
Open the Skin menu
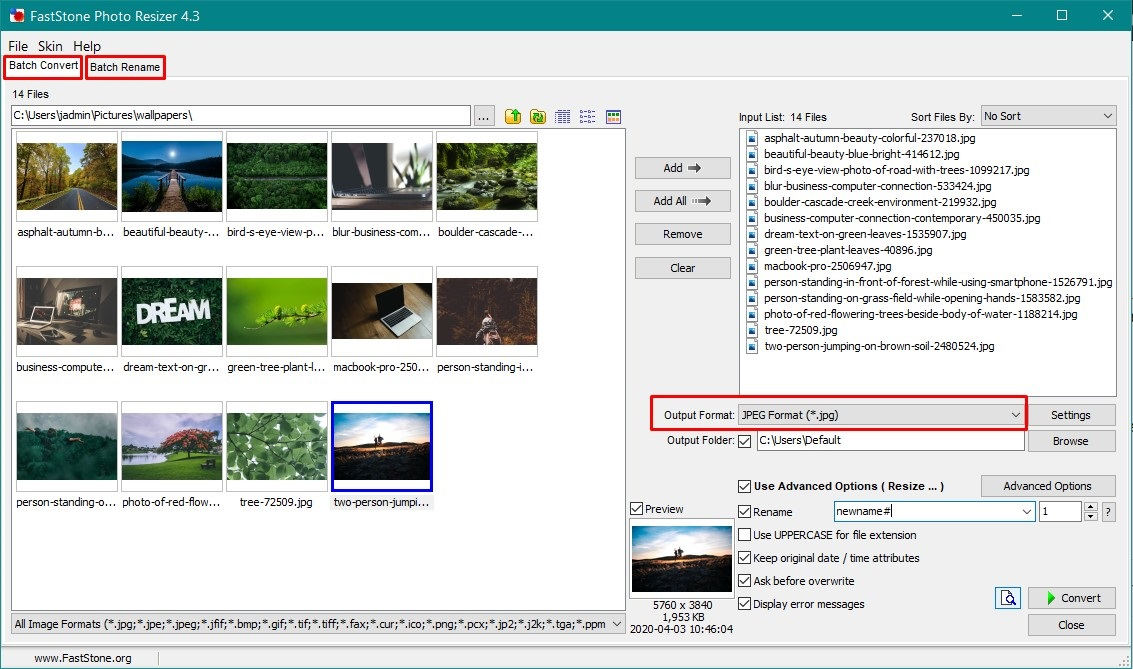[50, 46]
